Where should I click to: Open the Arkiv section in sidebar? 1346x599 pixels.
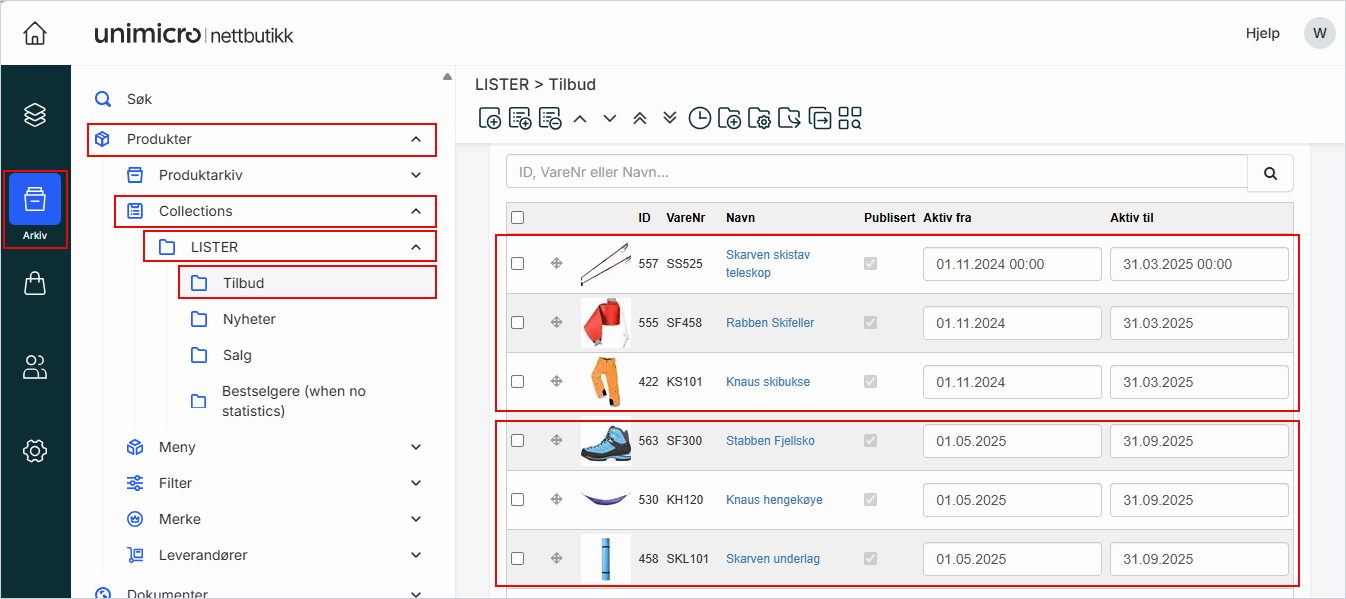[35, 207]
